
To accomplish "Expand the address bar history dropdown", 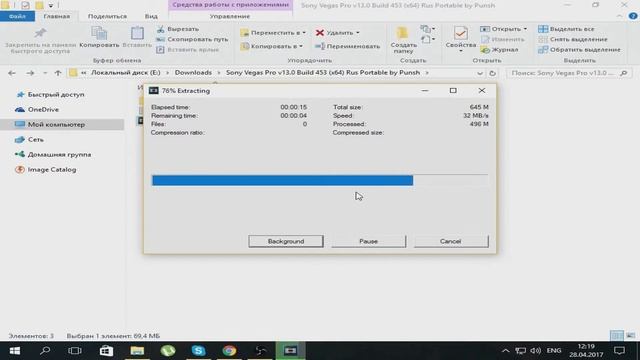I will (480, 73).
